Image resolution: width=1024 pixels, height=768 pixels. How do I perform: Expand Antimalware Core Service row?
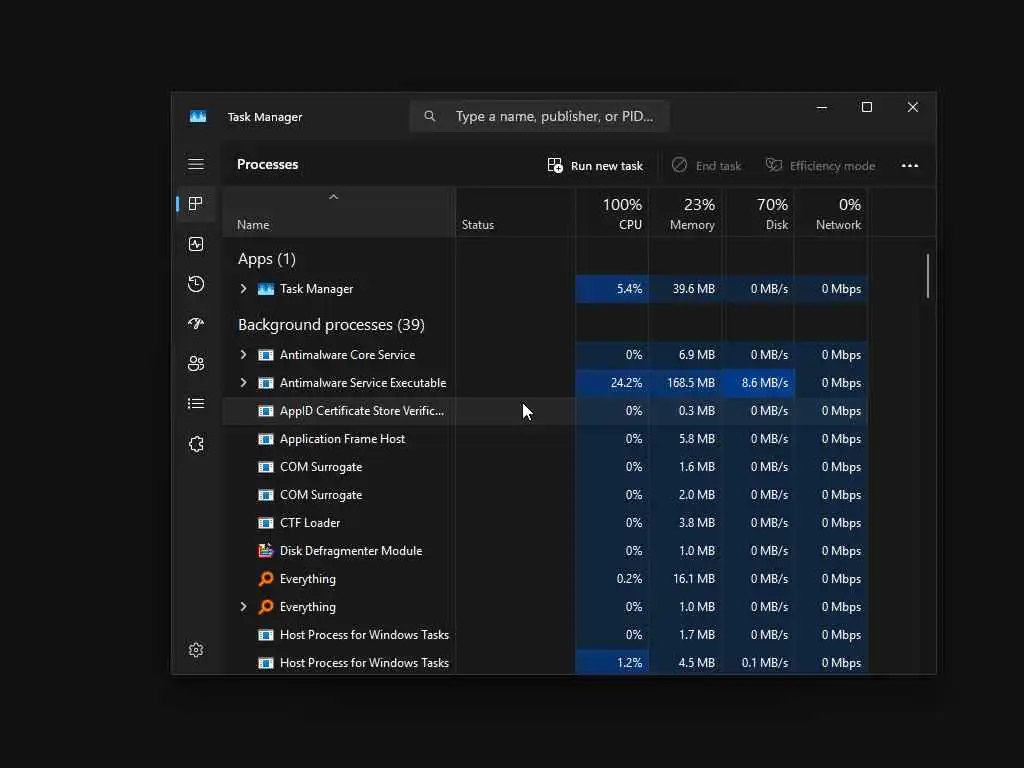pos(244,355)
